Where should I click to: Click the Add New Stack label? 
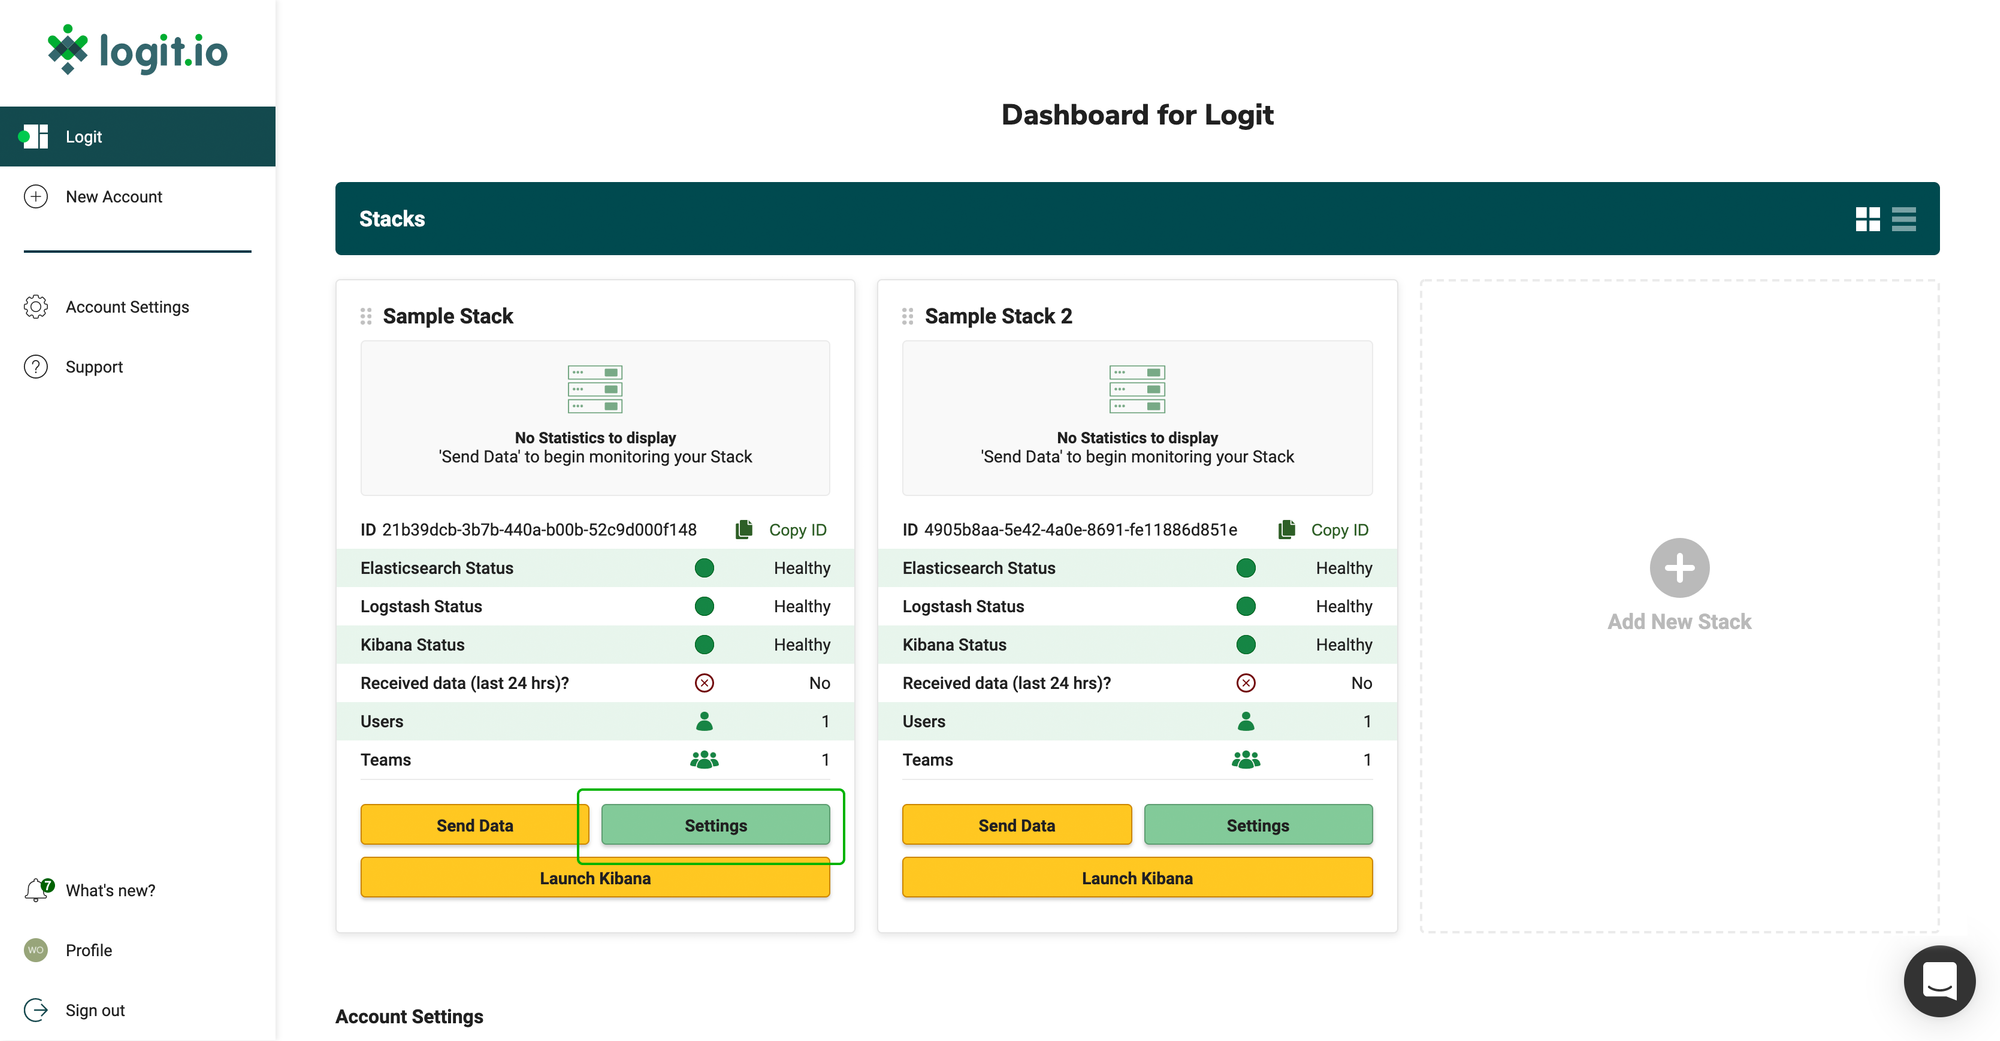1679,622
